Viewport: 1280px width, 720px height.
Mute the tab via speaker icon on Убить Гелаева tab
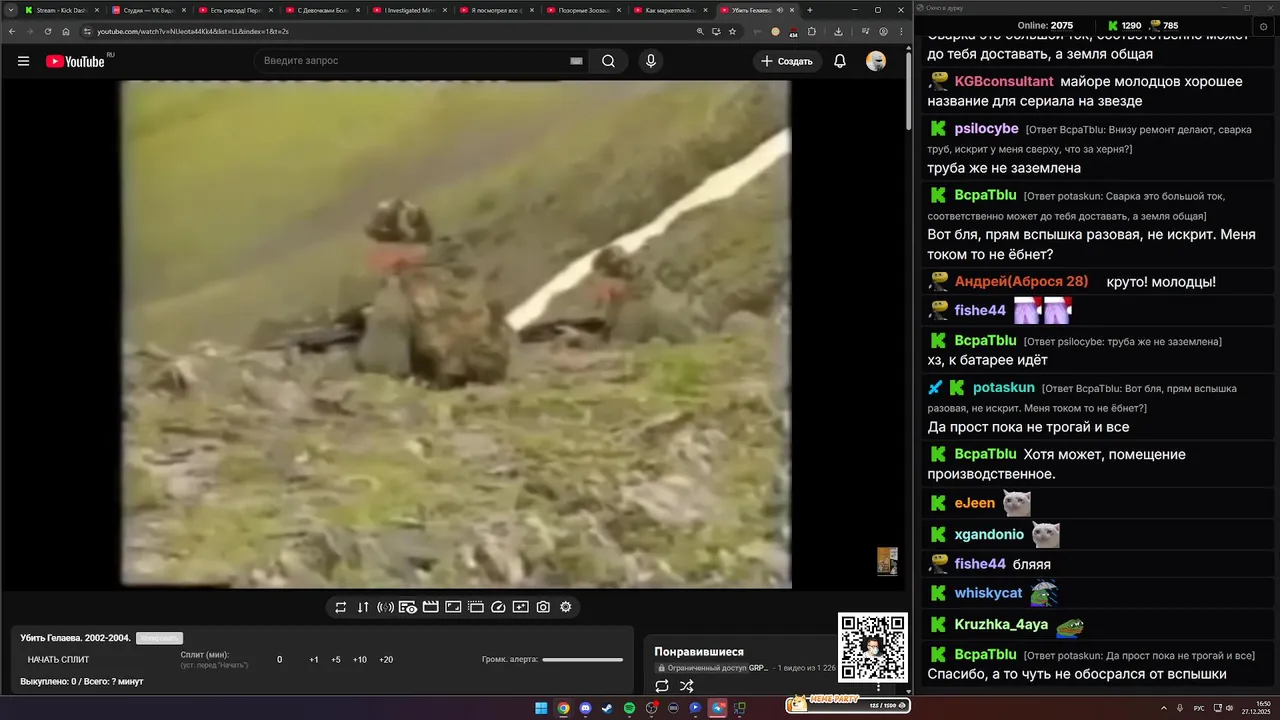coord(780,10)
